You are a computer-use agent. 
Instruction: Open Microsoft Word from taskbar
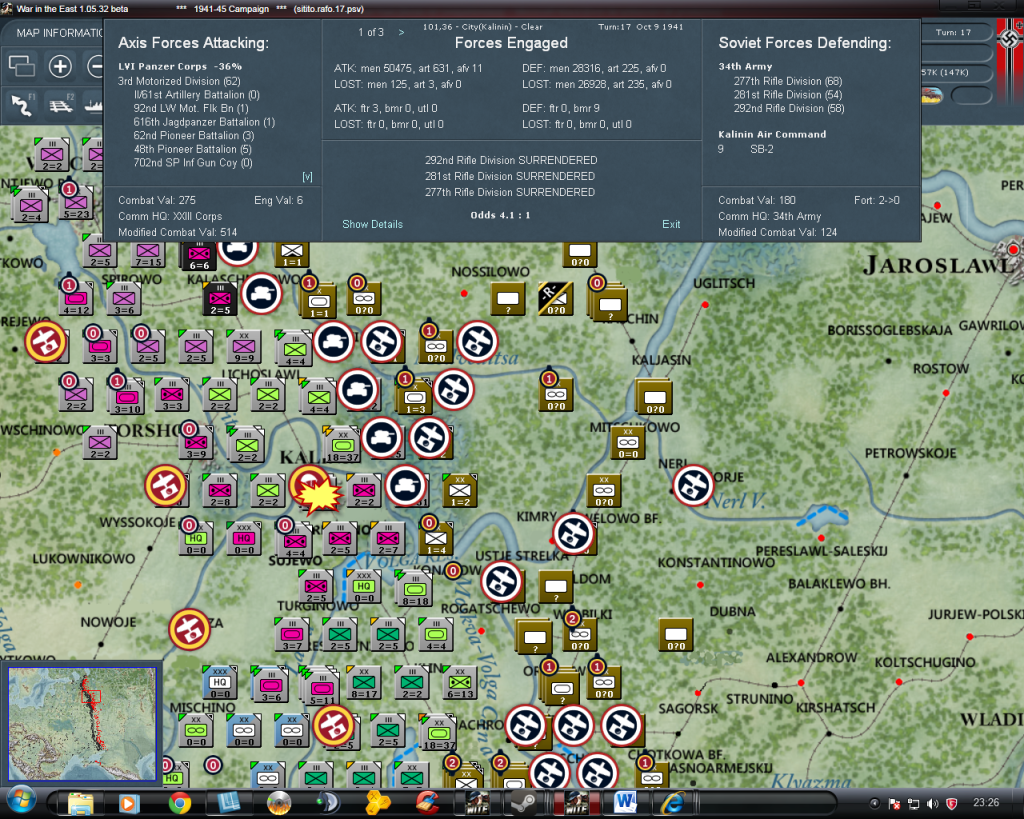point(625,802)
